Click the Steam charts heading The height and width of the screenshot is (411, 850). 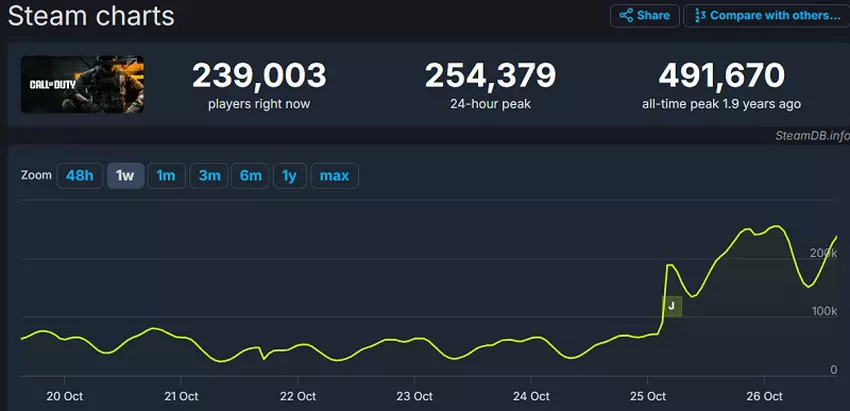point(91,16)
